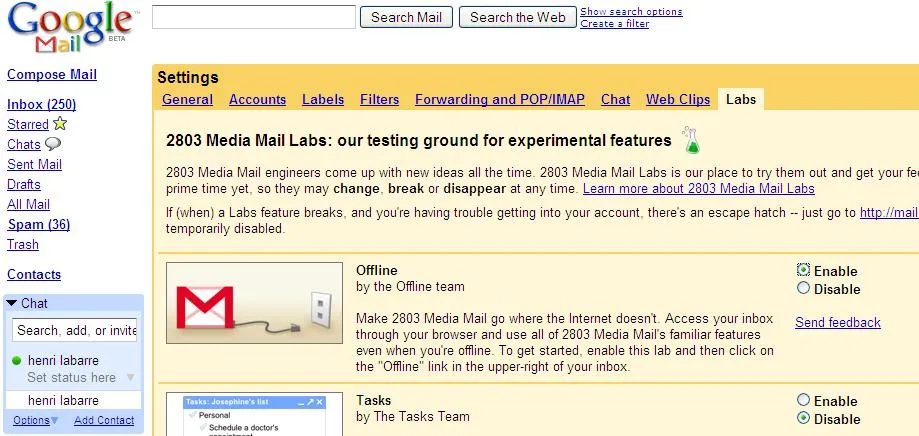
Task: Click Show search options link
Action: (631, 11)
